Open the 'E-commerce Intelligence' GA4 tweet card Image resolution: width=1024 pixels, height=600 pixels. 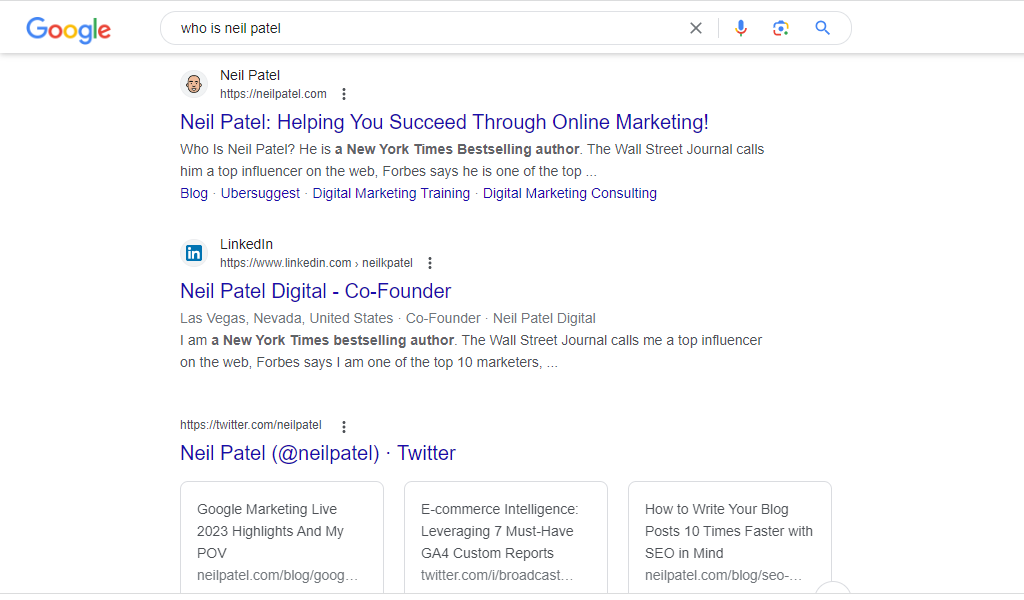click(505, 539)
